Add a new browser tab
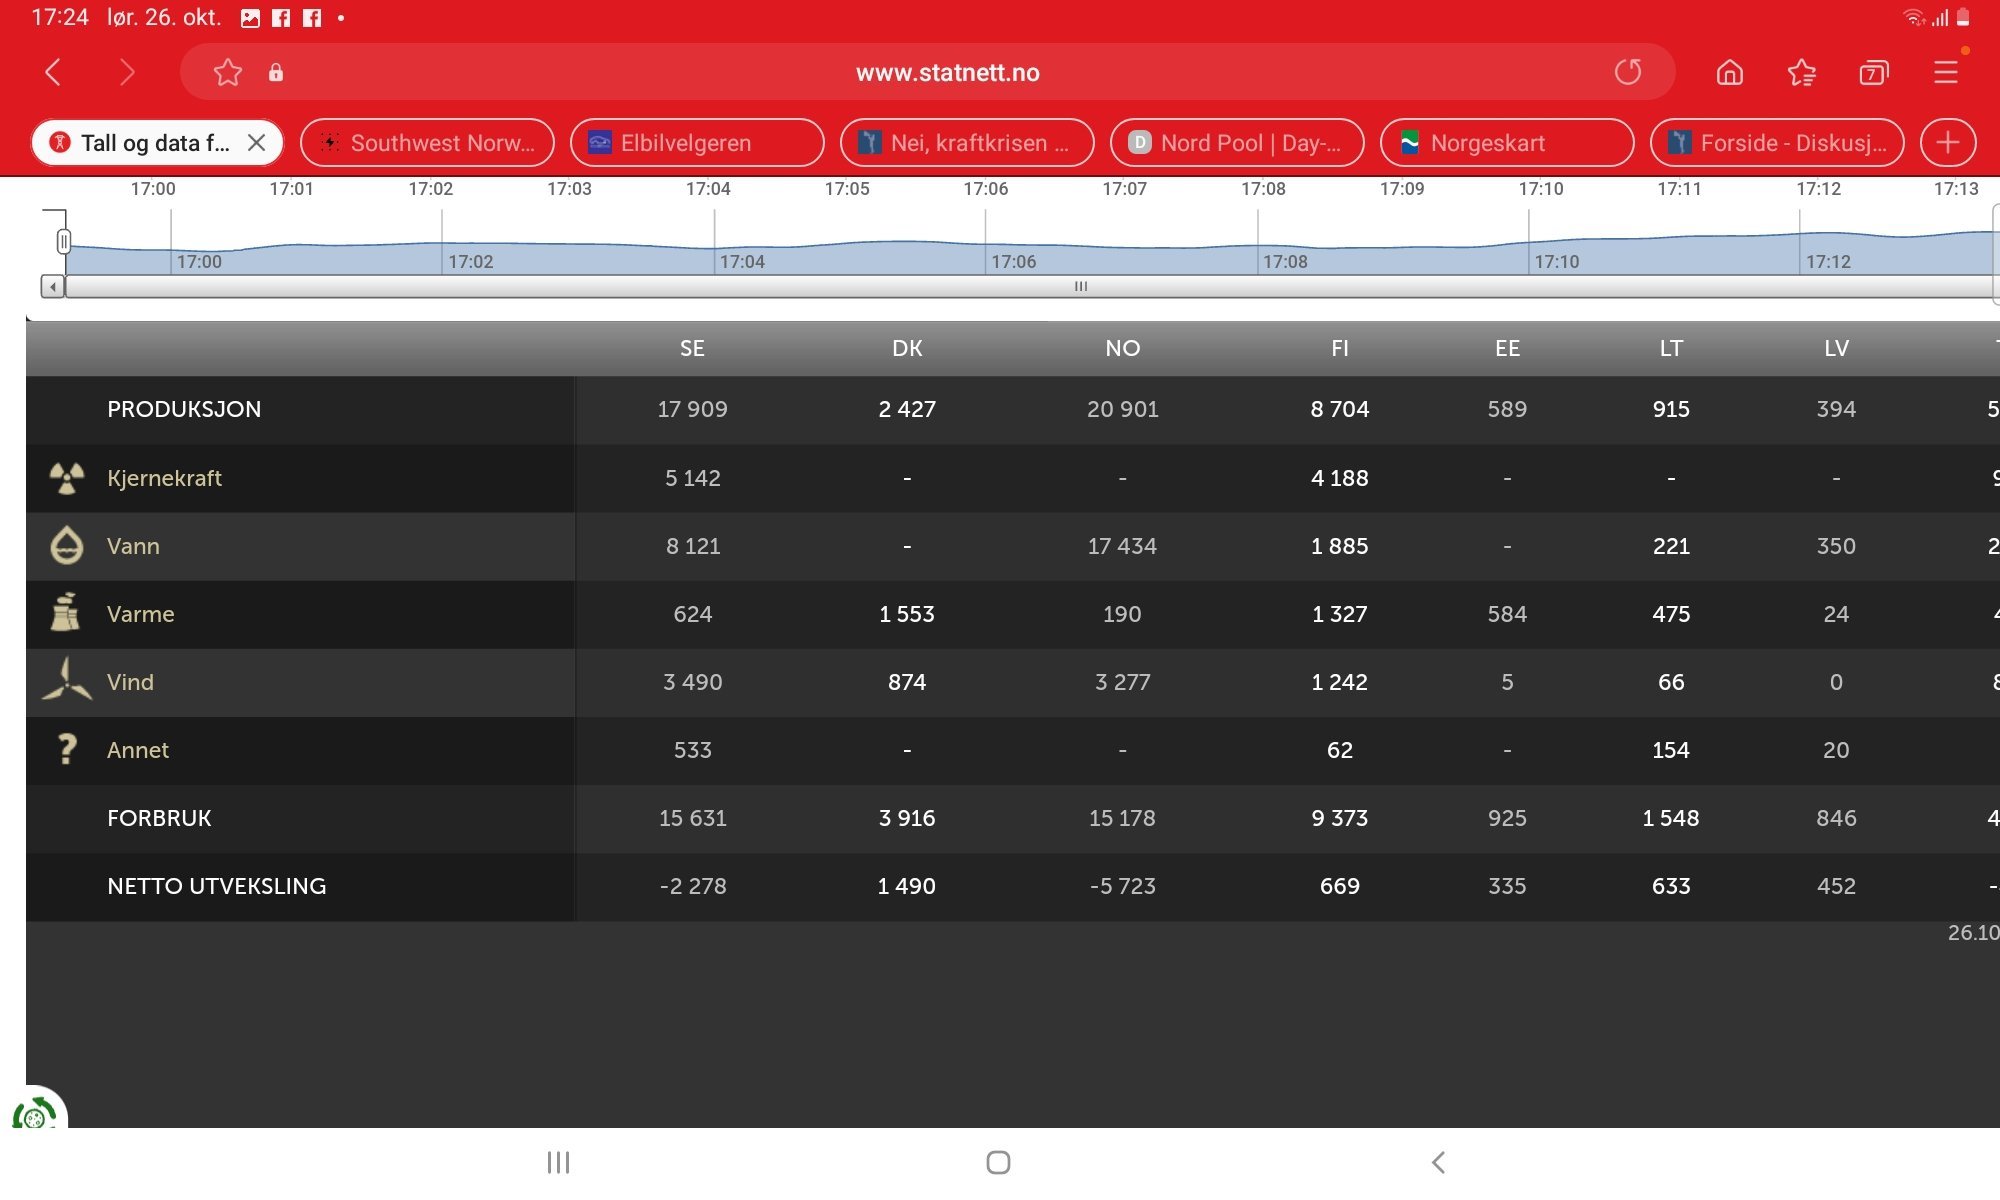The image size is (2000, 1200). click(x=1948, y=143)
